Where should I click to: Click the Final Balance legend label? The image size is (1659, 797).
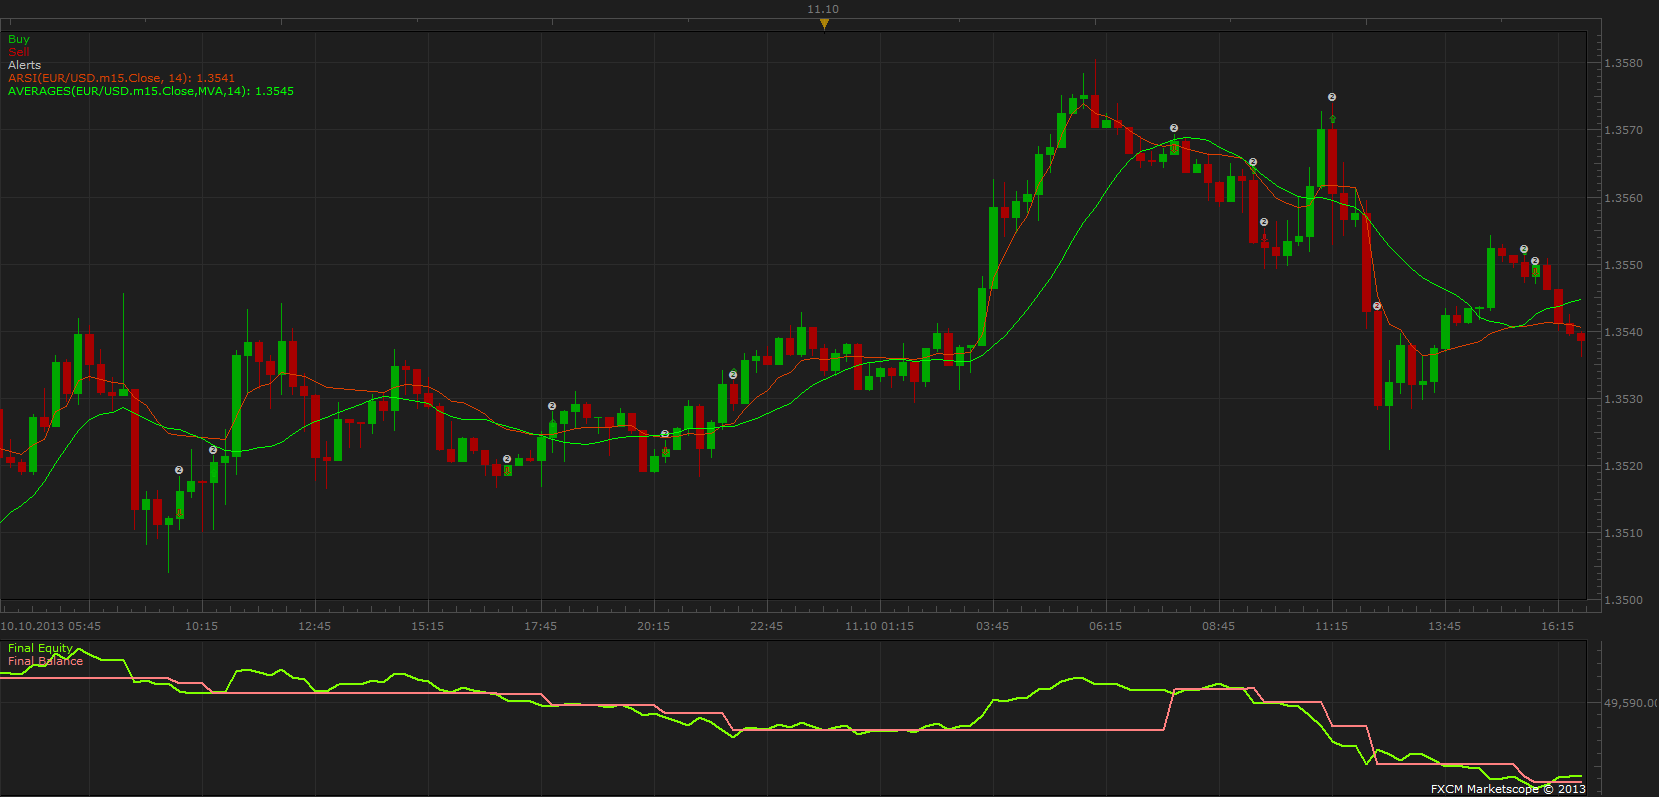click(46, 661)
